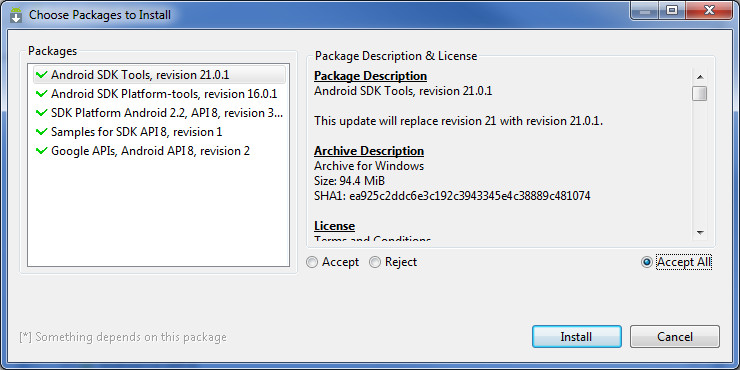The height and width of the screenshot is (370, 740).
Task: Click green checkmark beside Android SDK Platform-tools
Action: pyautogui.click(x=42, y=93)
